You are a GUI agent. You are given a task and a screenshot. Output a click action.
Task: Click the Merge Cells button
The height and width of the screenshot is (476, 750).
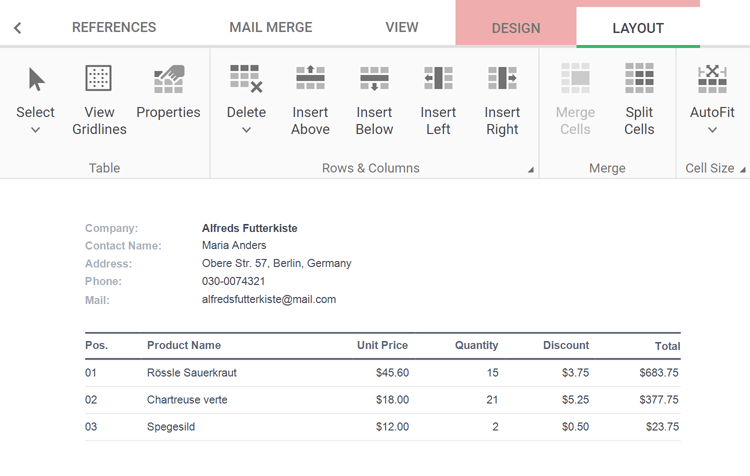click(x=575, y=100)
